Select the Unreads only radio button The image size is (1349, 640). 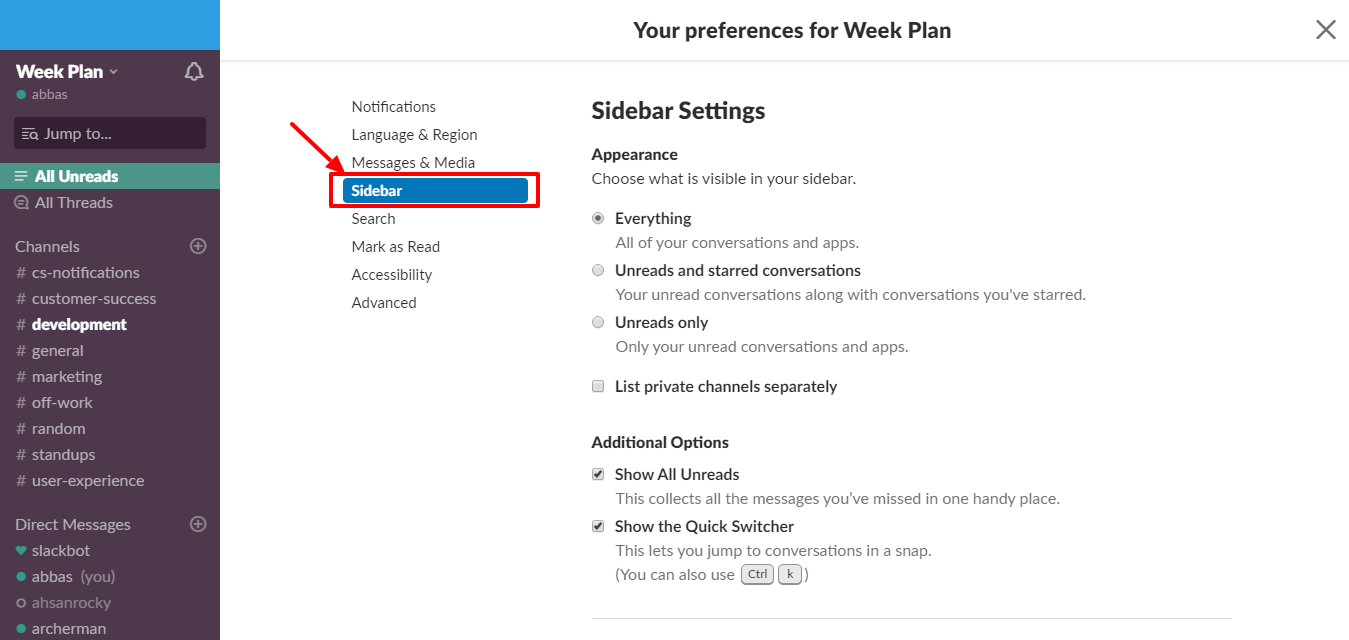click(x=597, y=322)
